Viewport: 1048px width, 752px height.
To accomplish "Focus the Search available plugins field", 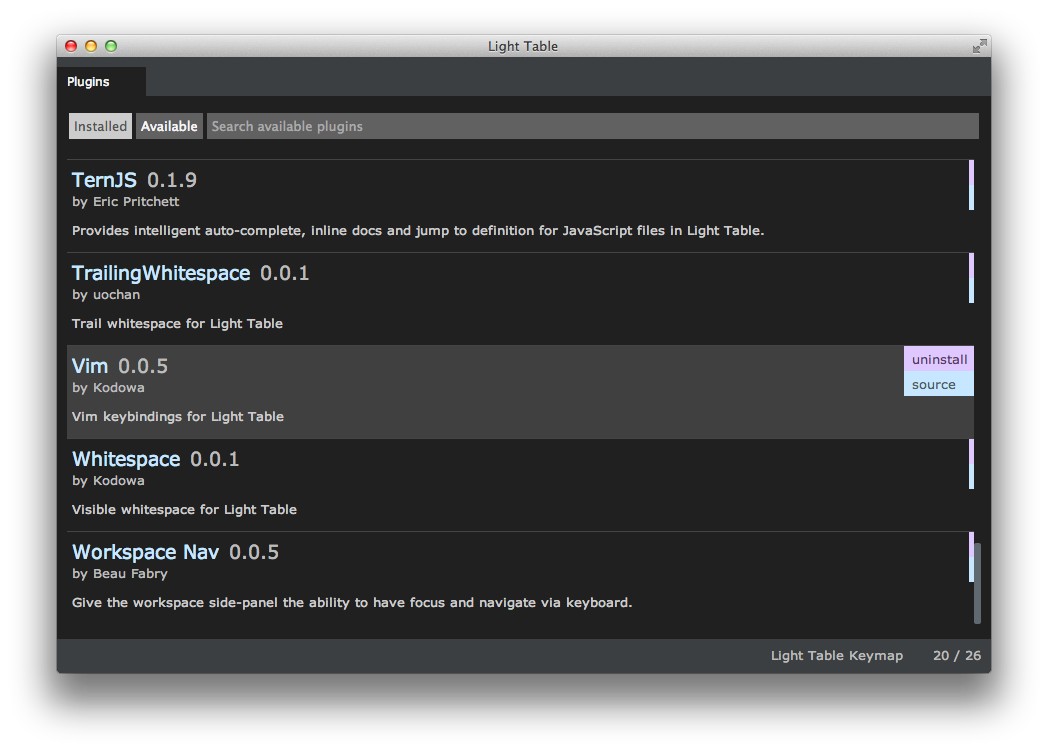I will click(590, 126).
